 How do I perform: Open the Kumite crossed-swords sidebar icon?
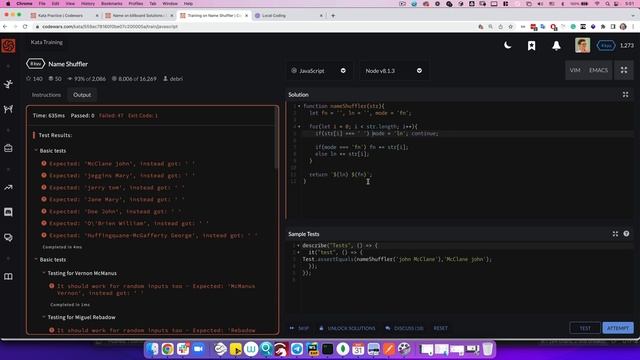pos(8,109)
